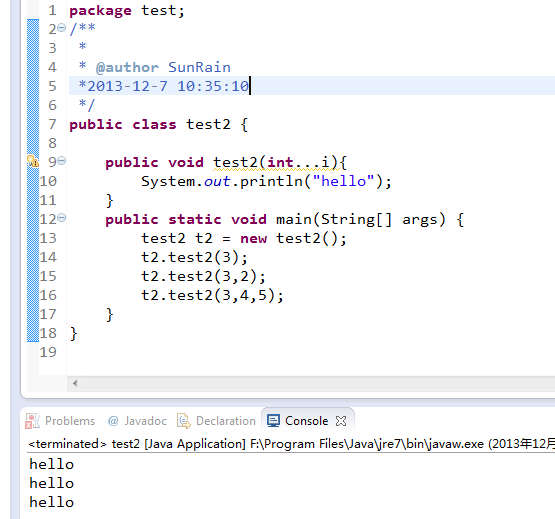
Task: Click the second 'hello' console output line
Action: tap(52, 483)
